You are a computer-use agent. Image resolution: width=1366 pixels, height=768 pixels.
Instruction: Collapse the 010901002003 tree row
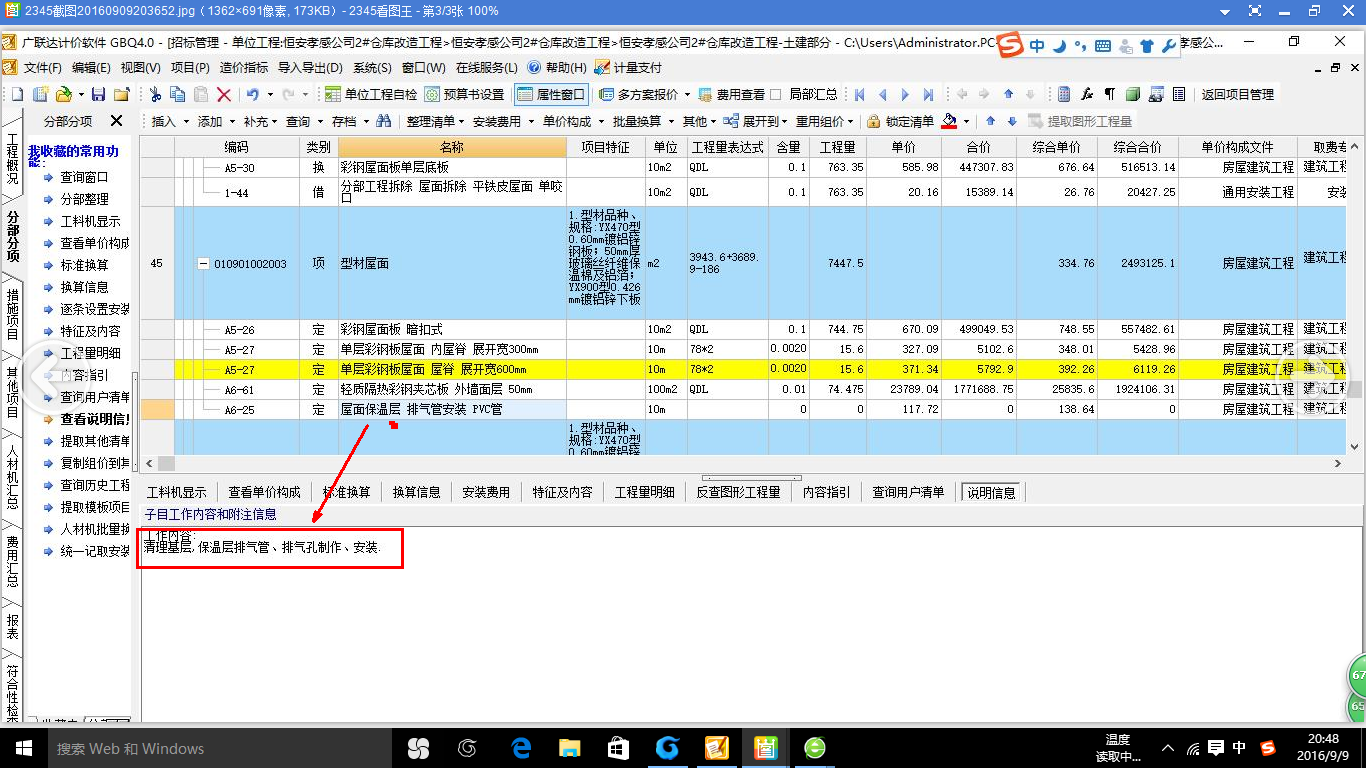tap(204, 264)
